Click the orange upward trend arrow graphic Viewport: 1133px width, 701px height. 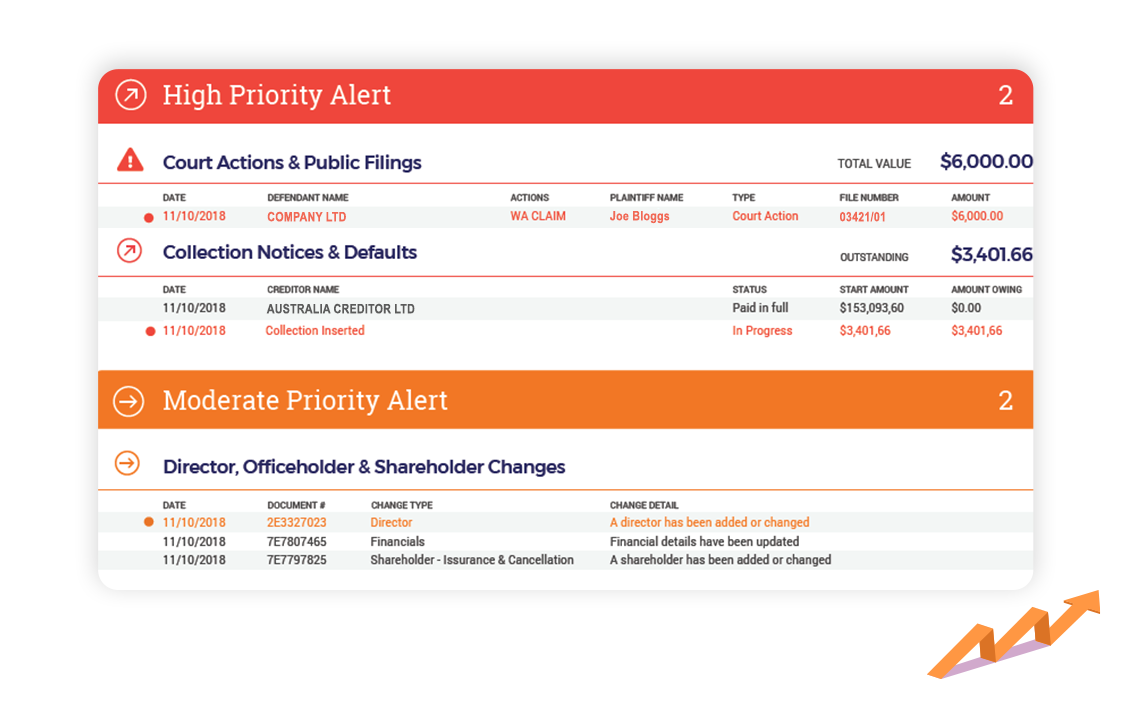[1014, 635]
